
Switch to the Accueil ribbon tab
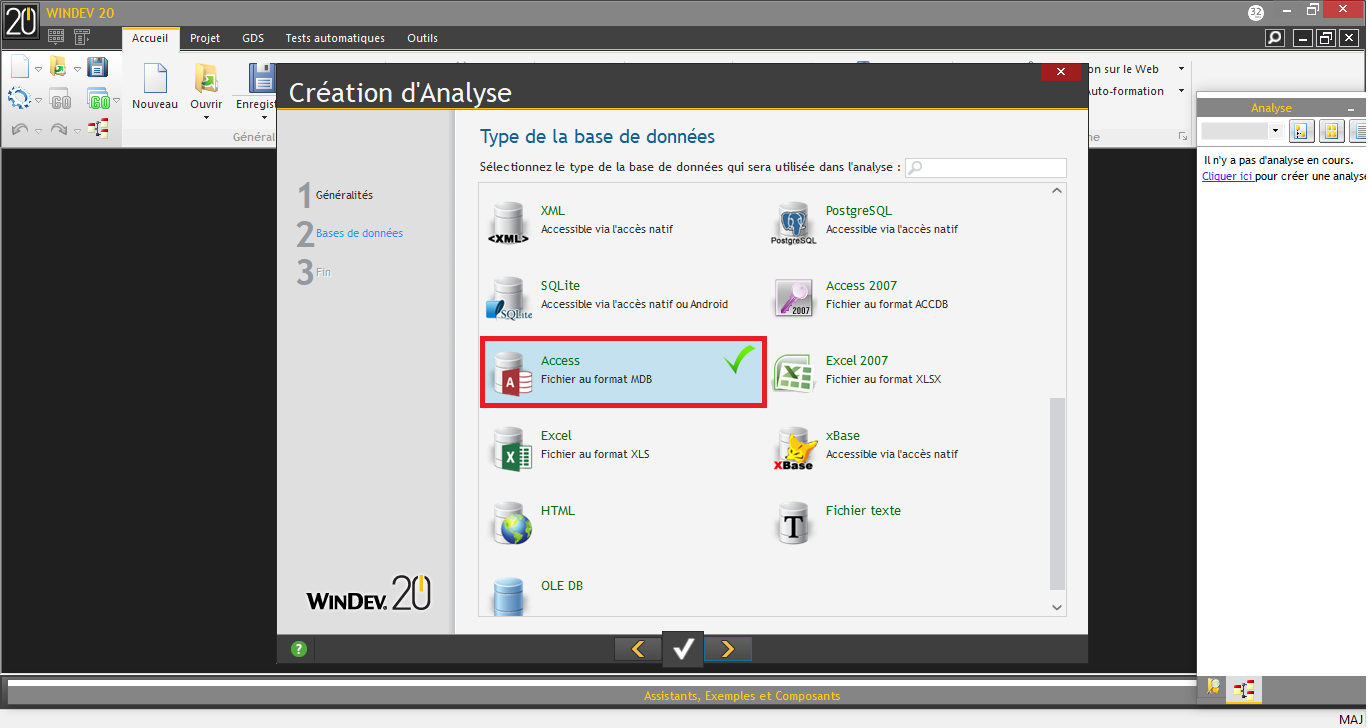(150, 38)
